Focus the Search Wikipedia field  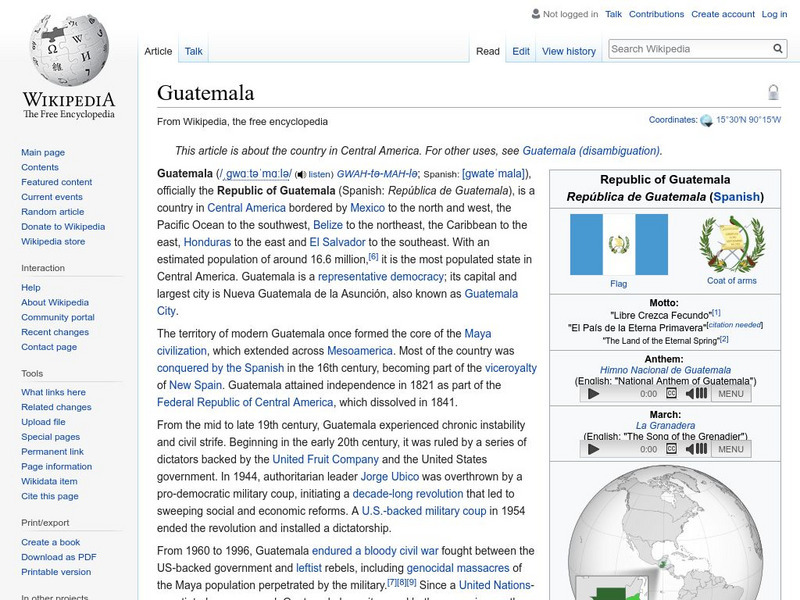click(x=690, y=49)
